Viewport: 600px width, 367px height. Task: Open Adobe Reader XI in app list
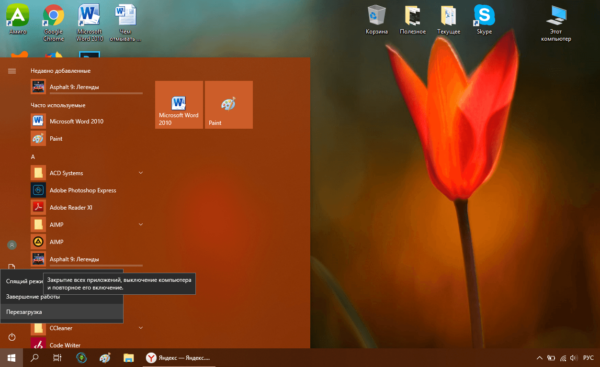click(x=86, y=207)
